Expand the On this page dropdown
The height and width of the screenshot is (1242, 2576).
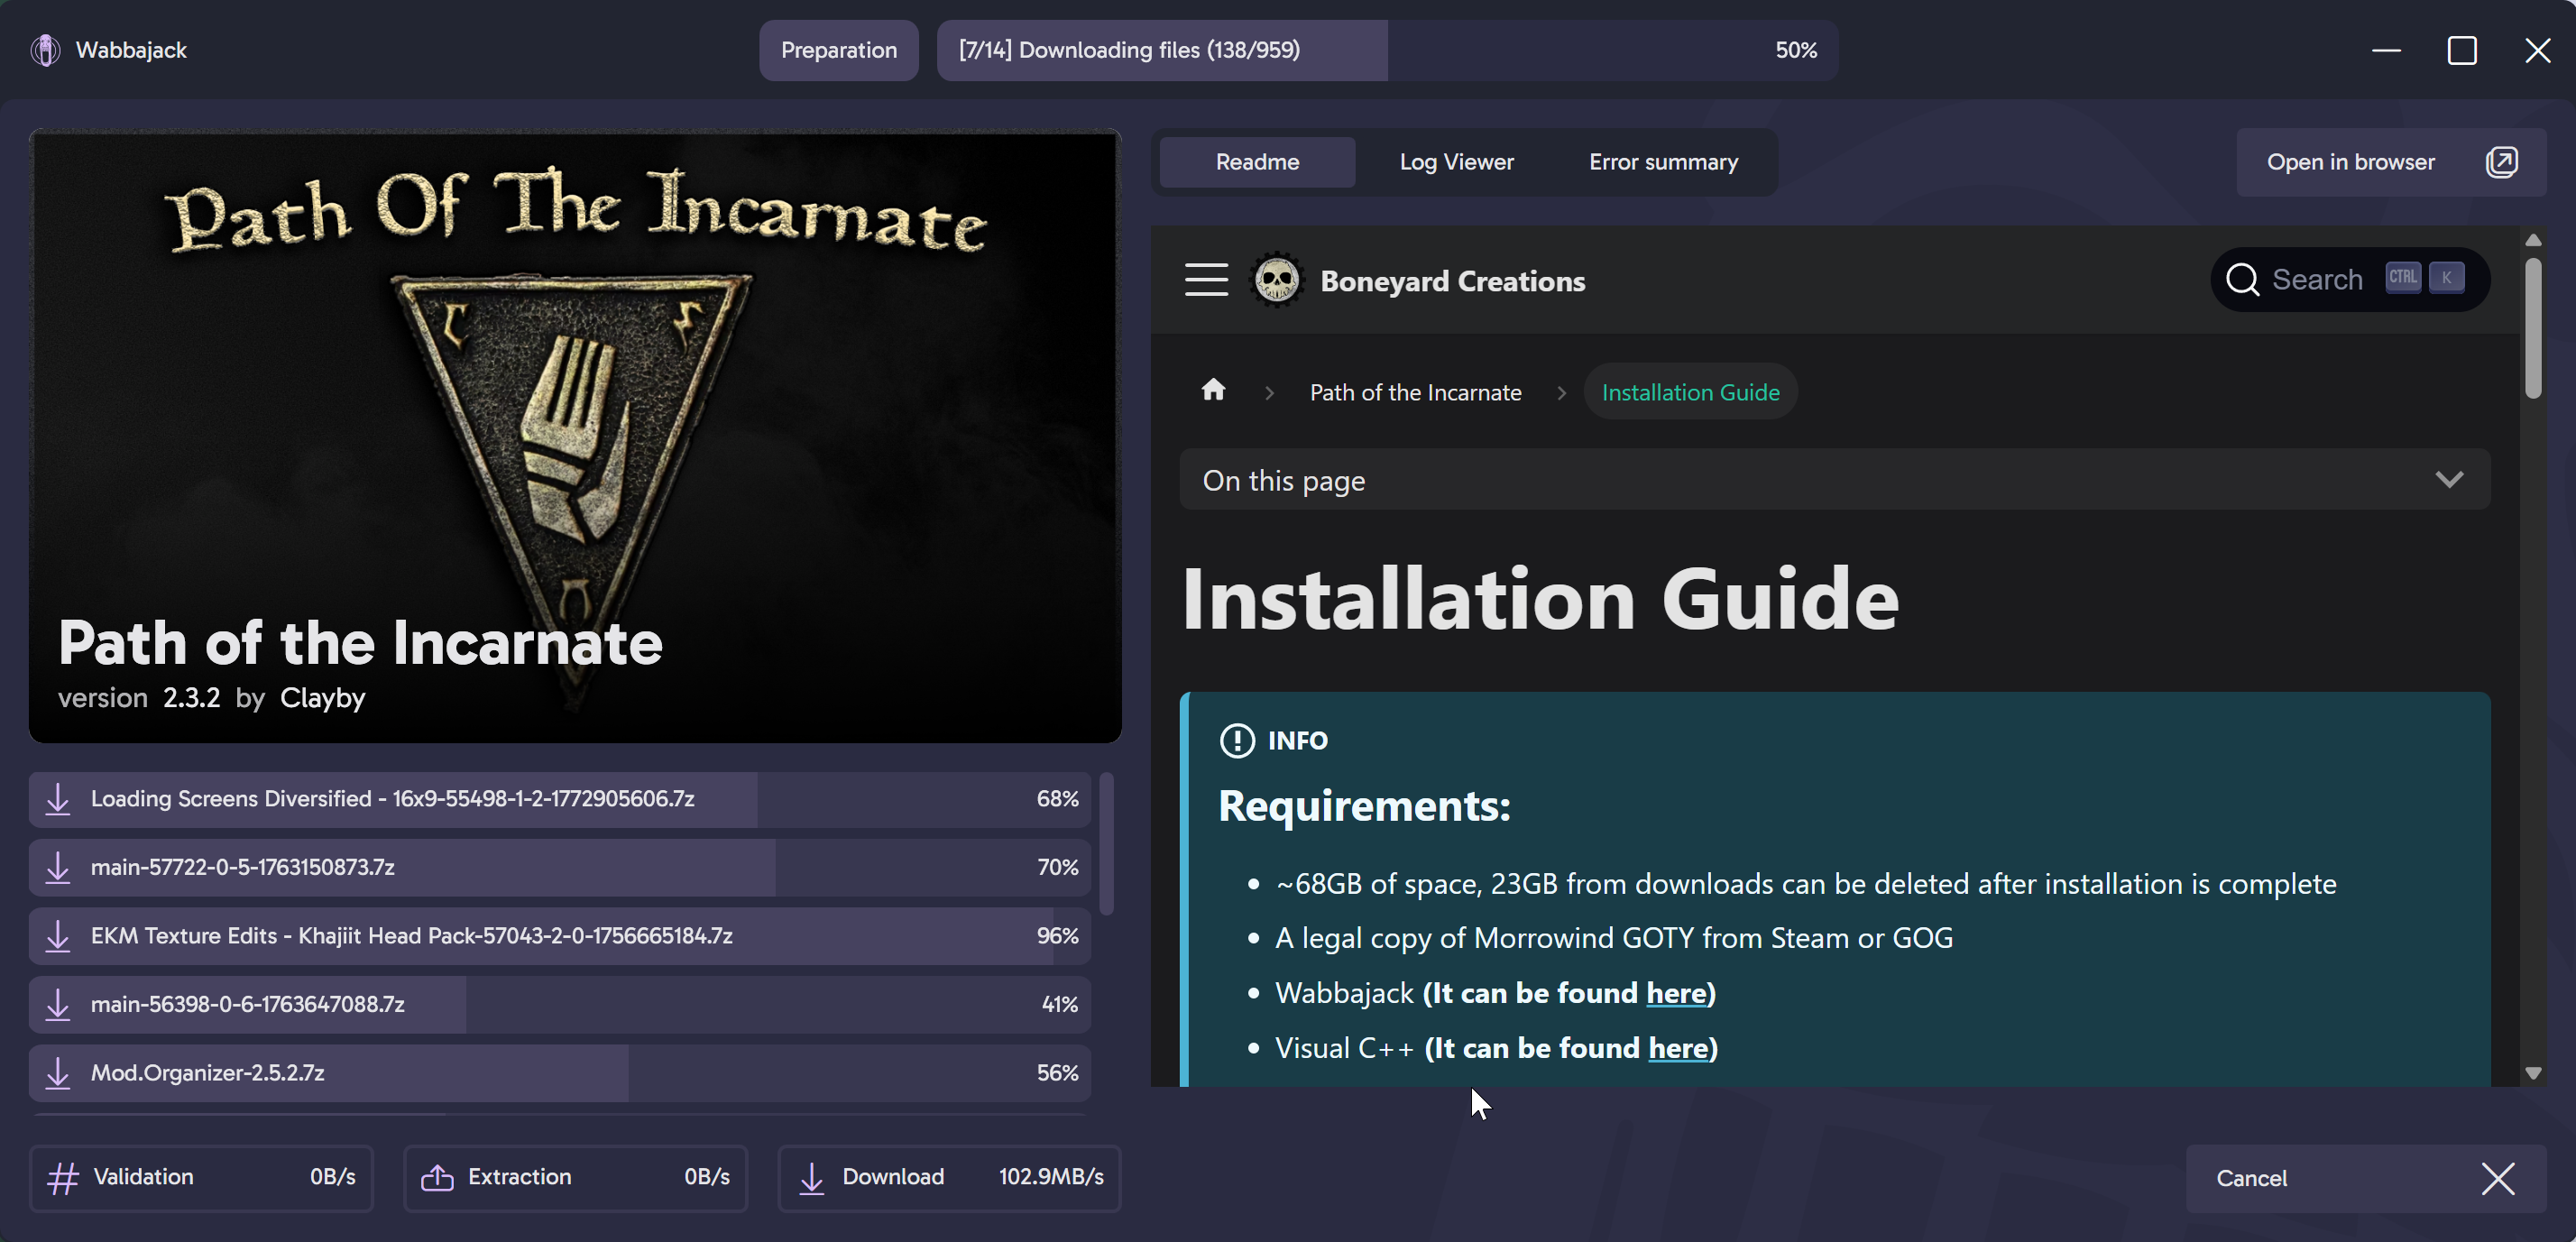(1834, 480)
